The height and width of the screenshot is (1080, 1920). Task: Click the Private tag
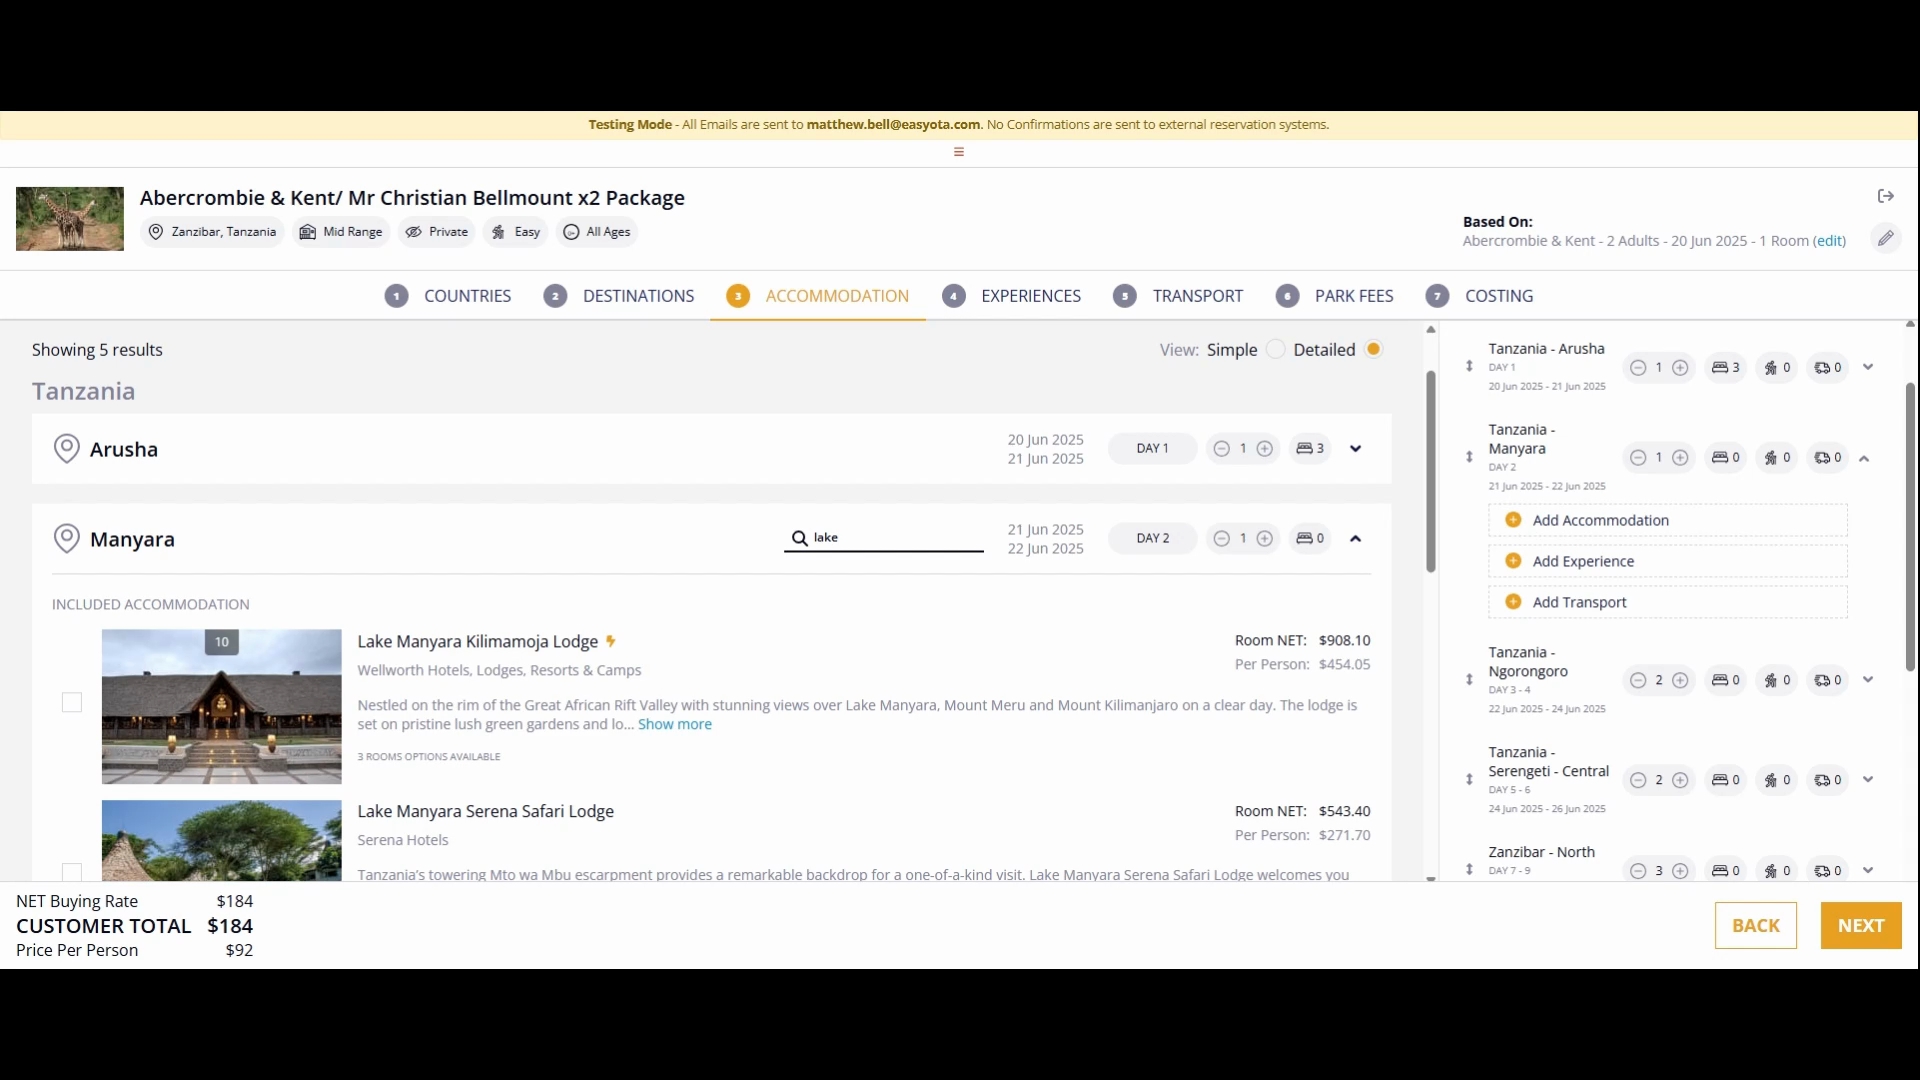(437, 232)
